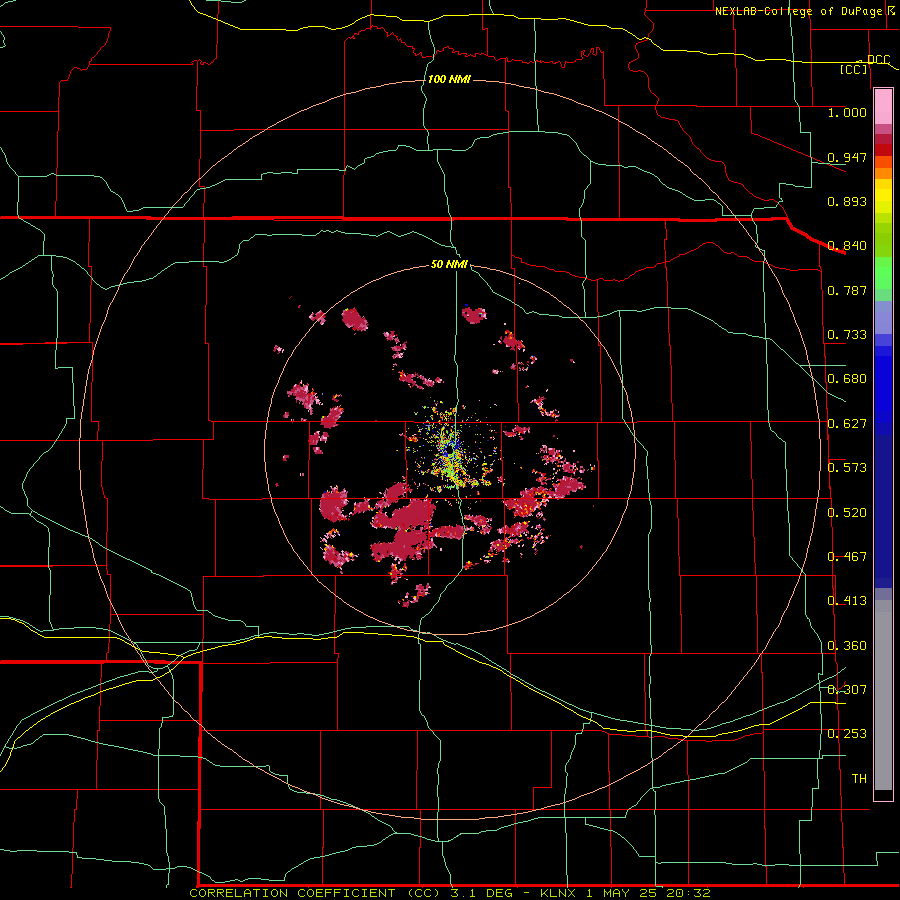Screen dimensions: 900x900
Task: Select the 0.360 value on the color scale
Action: [847, 646]
